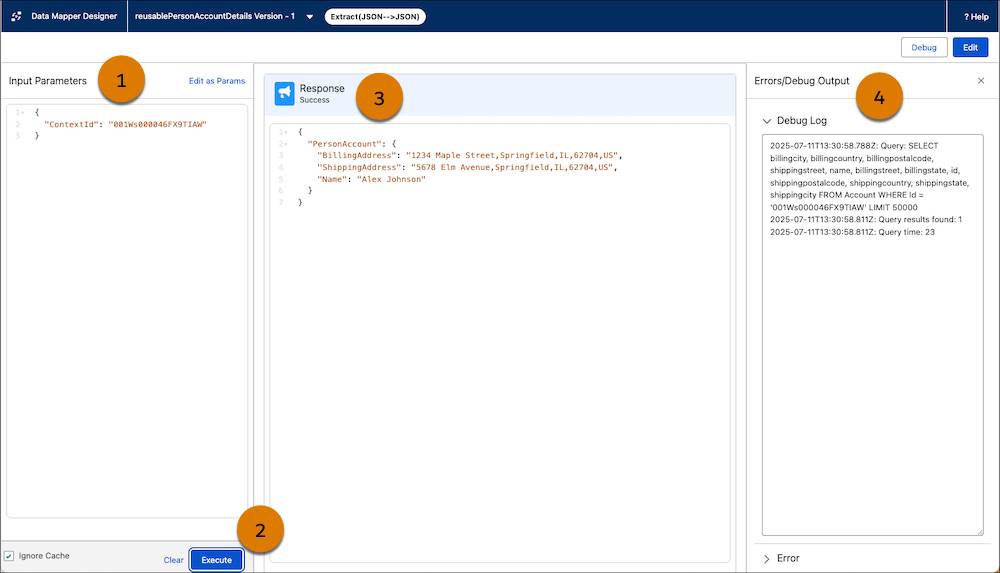Fold line 1 of Response JSON
Screen dimensions: 1000x573
pyautogui.click(x=286, y=132)
